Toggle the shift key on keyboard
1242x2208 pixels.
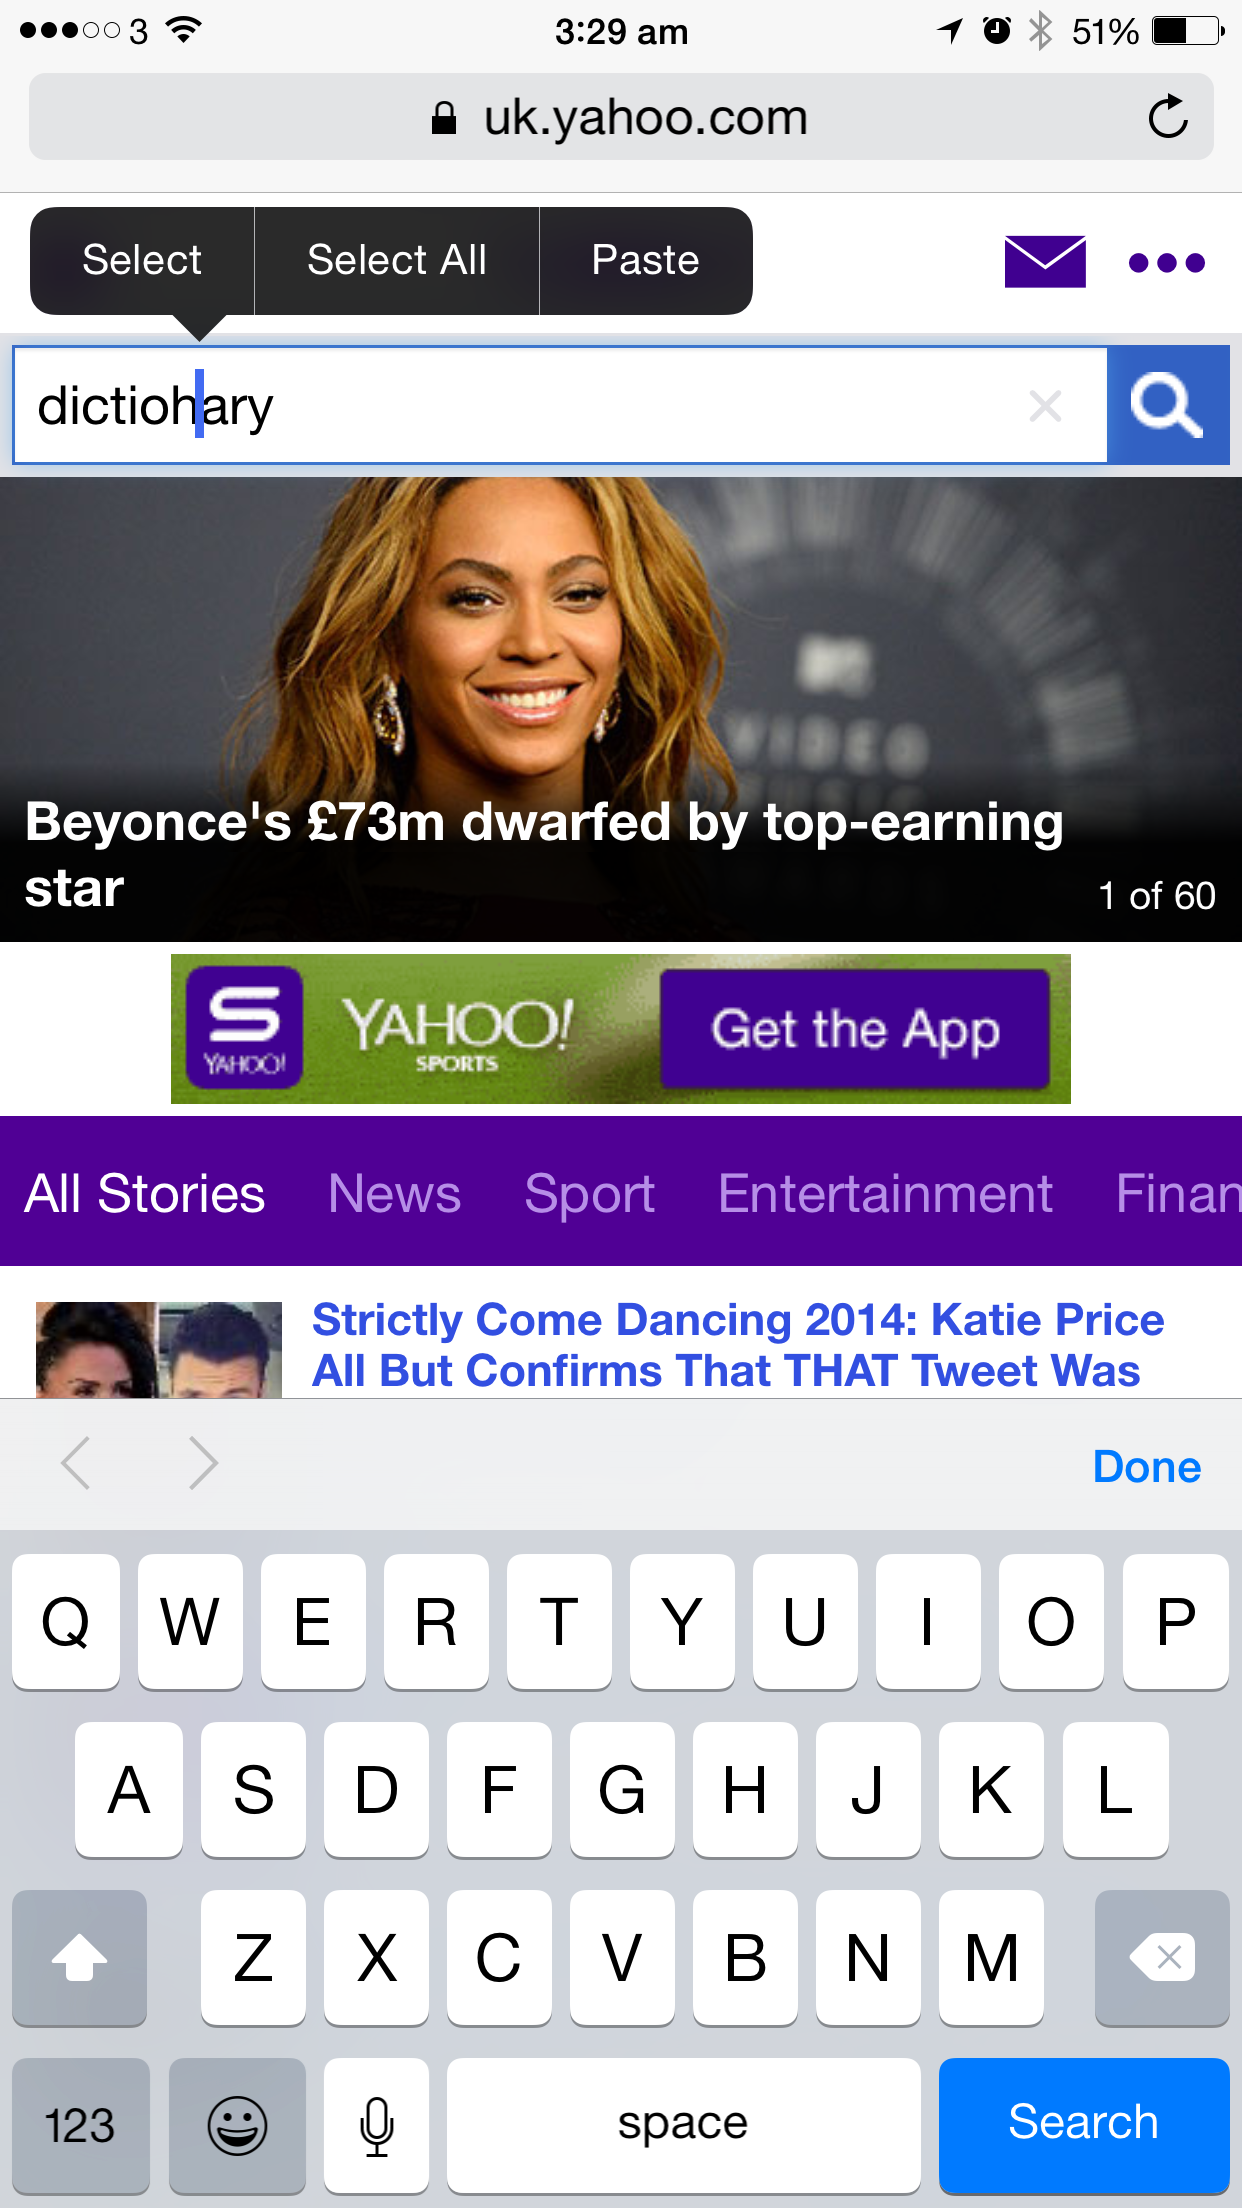click(x=80, y=1958)
